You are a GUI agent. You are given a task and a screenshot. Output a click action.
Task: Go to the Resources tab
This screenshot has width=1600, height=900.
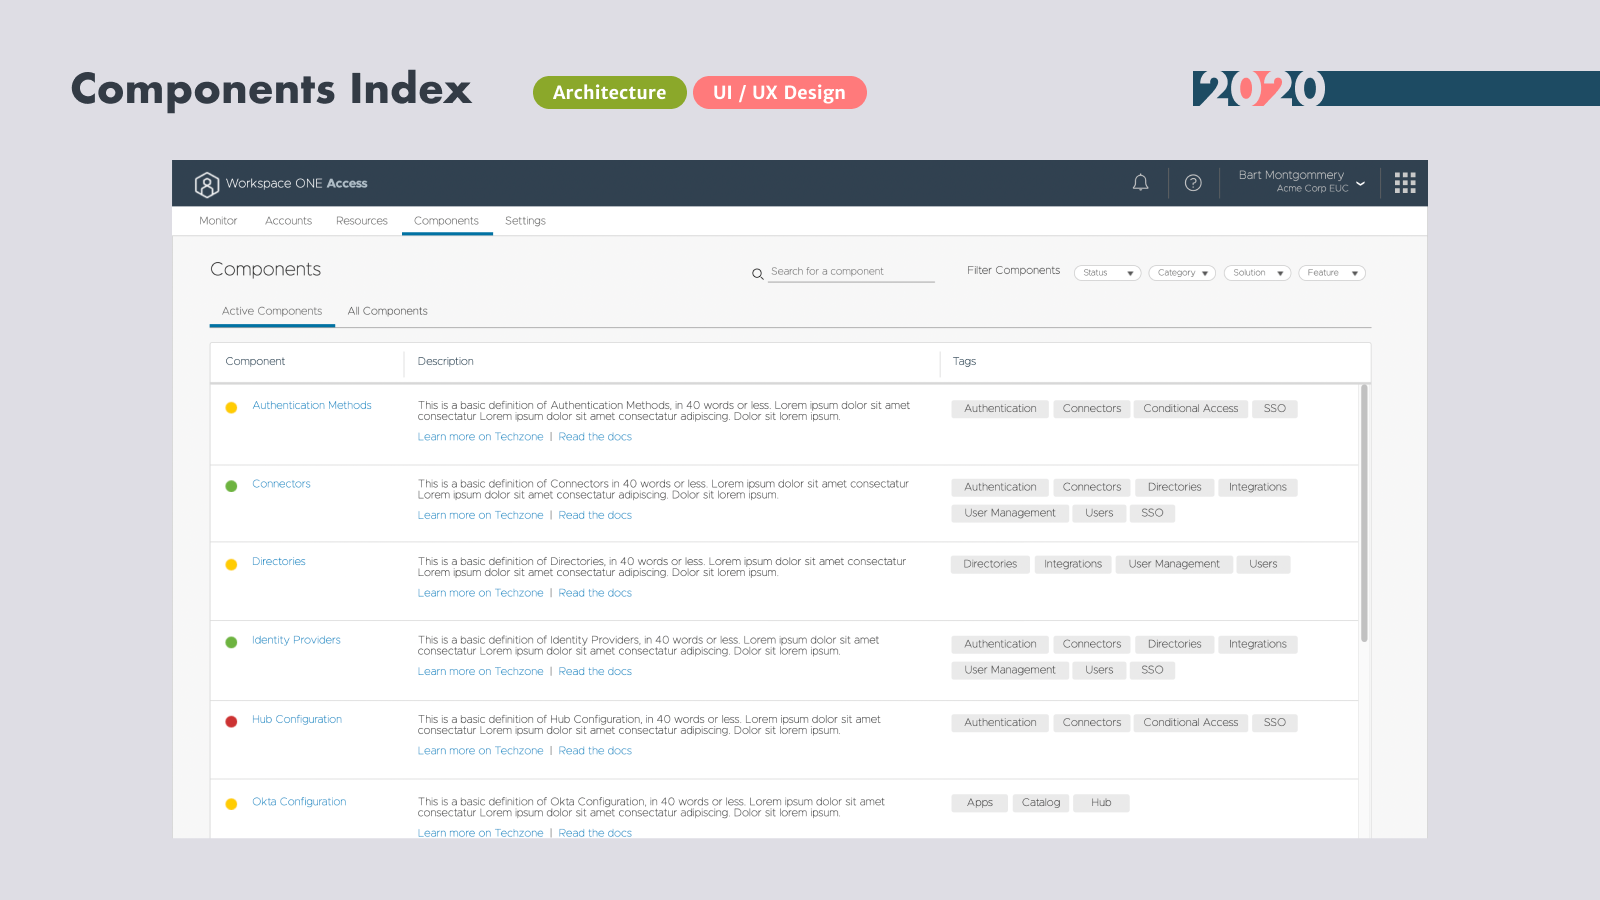click(361, 221)
